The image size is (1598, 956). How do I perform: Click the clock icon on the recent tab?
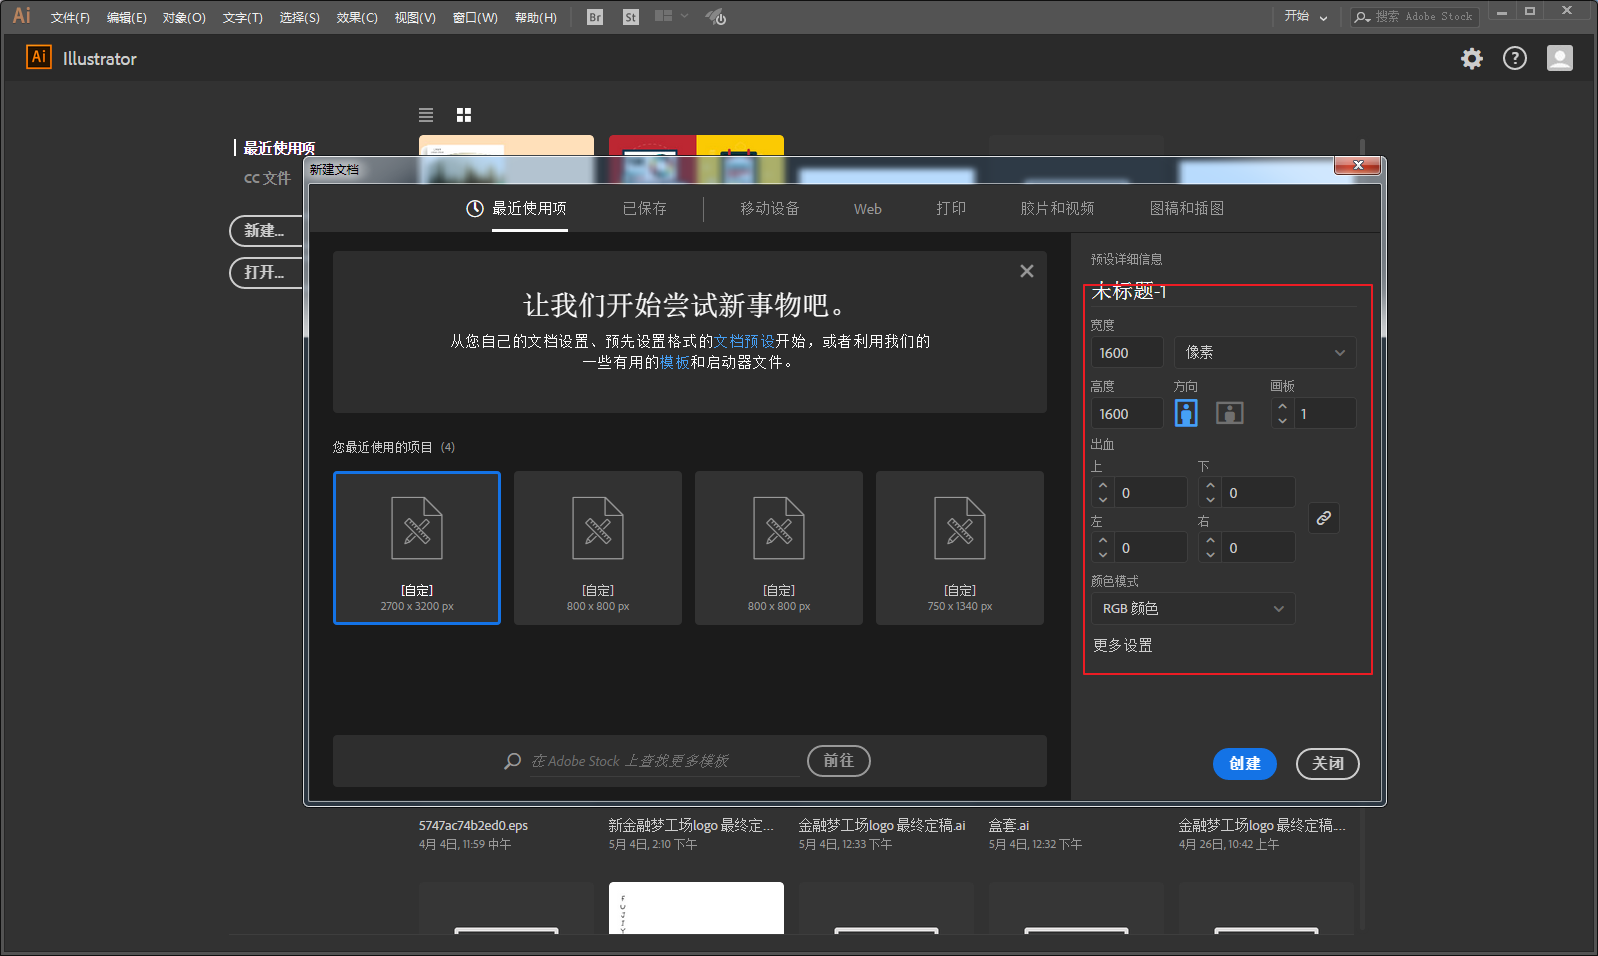click(475, 208)
